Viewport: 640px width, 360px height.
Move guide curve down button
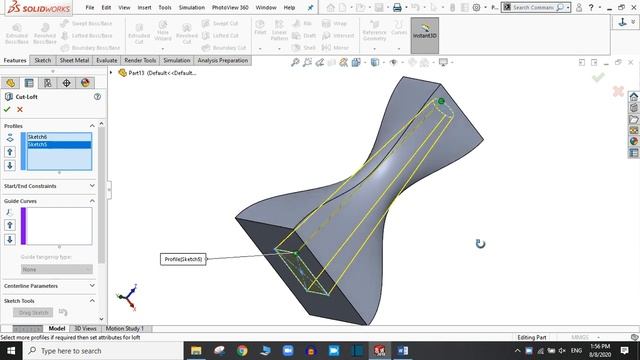coord(10,239)
